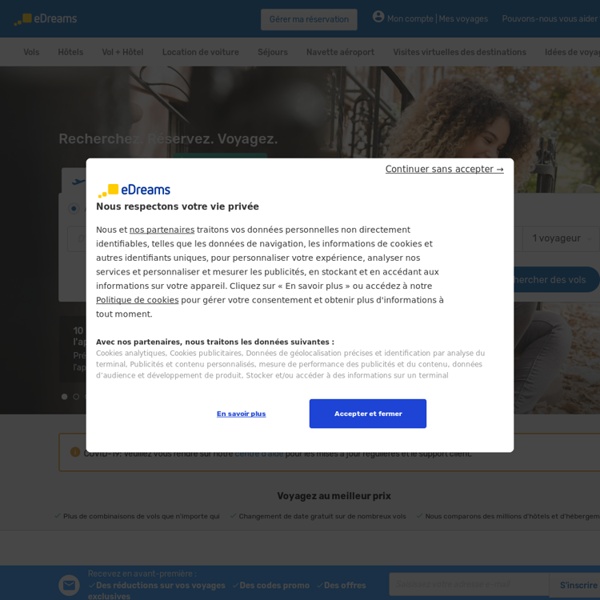Screen dimensions: 600x600
Task: Go to the Séjours navigation item
Action: pos(272,52)
